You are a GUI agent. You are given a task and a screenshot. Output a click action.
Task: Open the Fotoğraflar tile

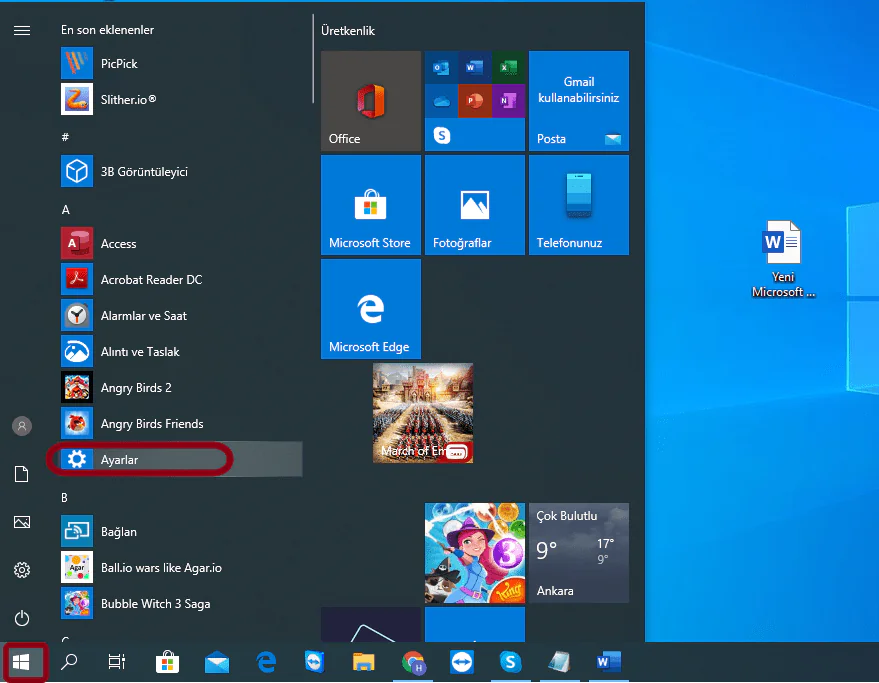(474, 204)
